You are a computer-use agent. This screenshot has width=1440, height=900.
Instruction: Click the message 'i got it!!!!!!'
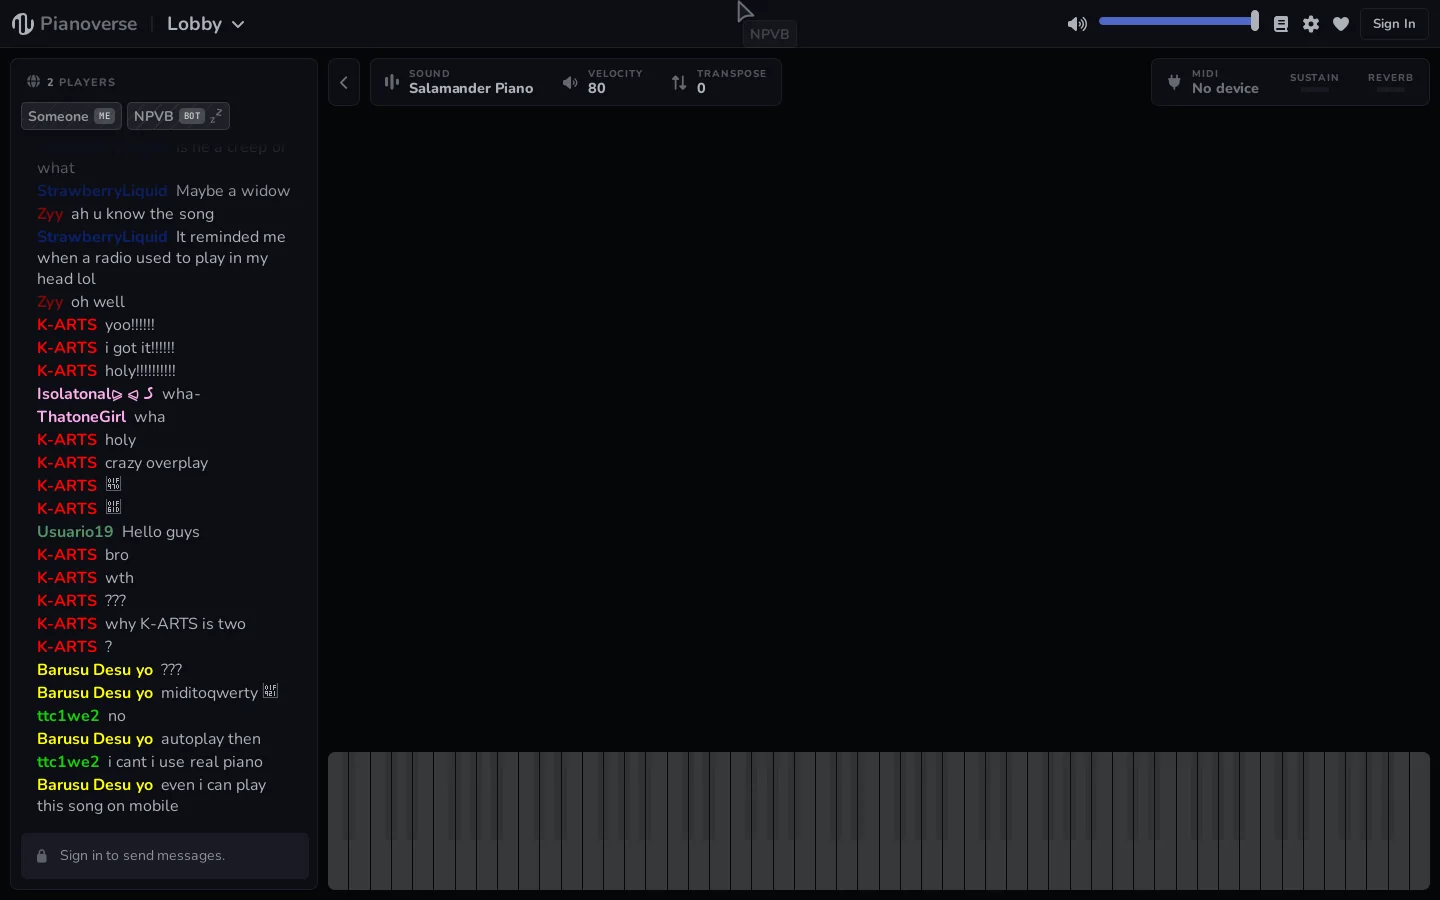140,348
